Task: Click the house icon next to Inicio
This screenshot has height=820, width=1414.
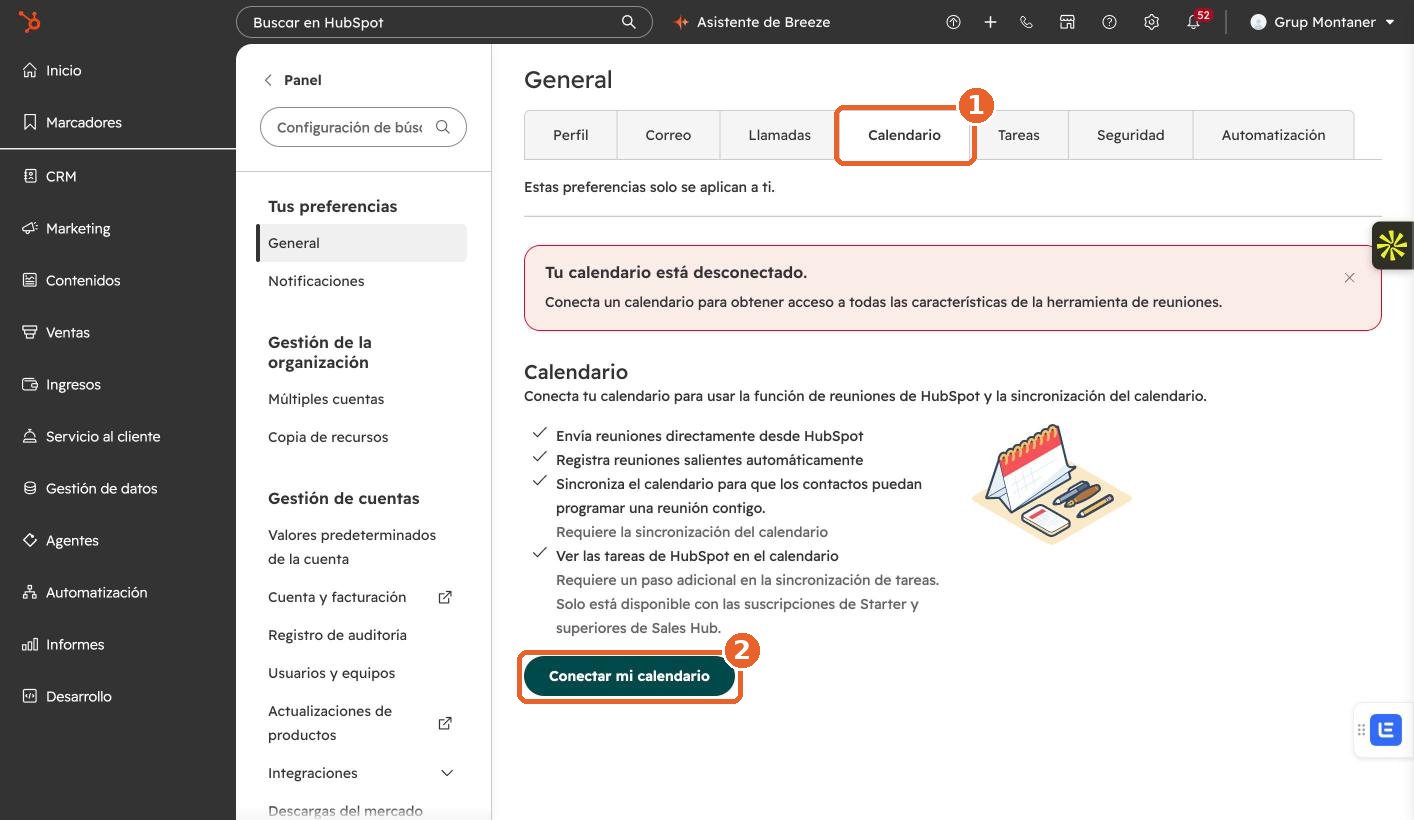Action: [x=30, y=70]
